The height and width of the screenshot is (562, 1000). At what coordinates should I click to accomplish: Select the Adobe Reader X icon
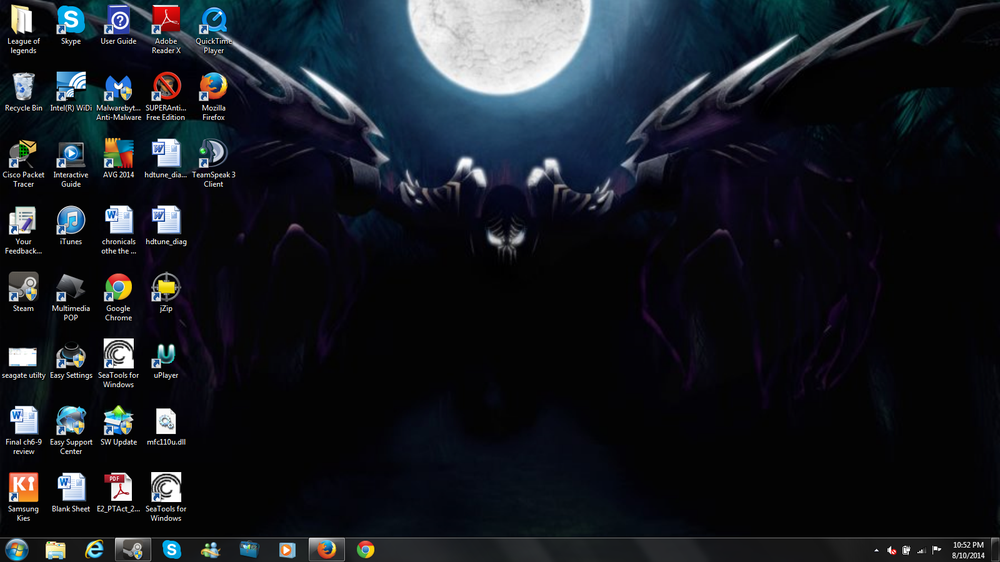click(x=166, y=29)
